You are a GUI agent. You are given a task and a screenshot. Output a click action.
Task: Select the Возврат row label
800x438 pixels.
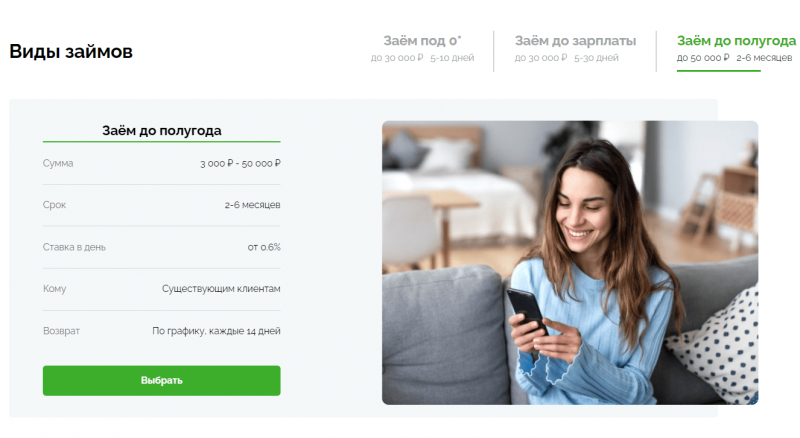(61, 331)
